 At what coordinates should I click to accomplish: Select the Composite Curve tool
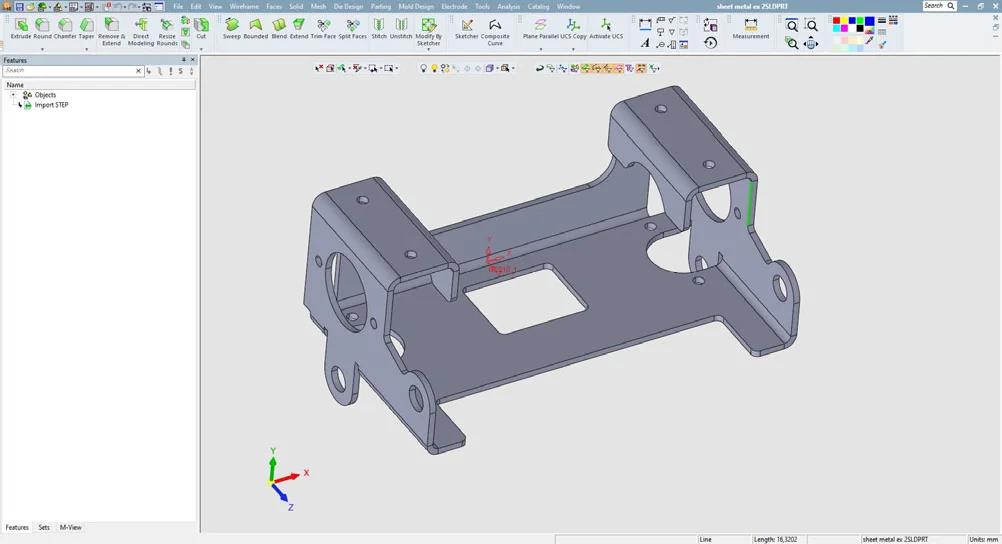(495, 32)
